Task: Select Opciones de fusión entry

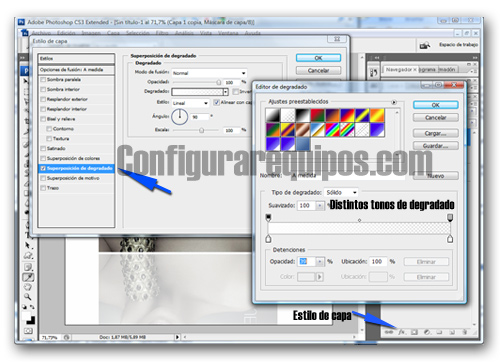Action: point(76,70)
